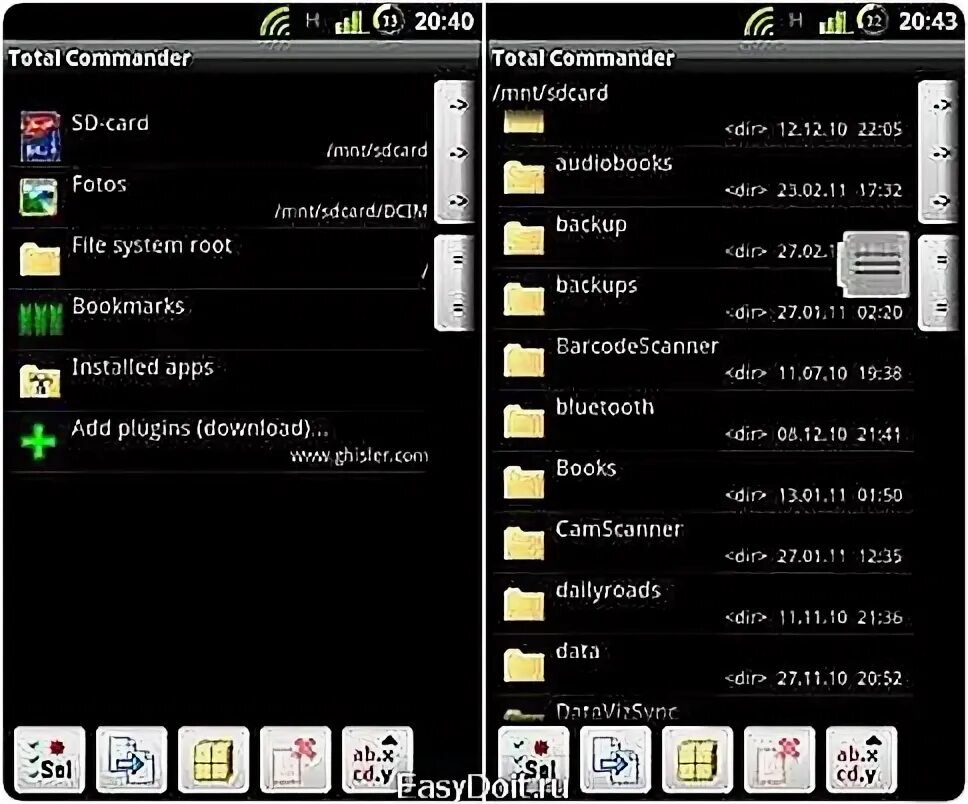The width and height of the screenshot is (968, 804).
Task: Open the BarcodeScanner folder icon
Action: (524, 359)
